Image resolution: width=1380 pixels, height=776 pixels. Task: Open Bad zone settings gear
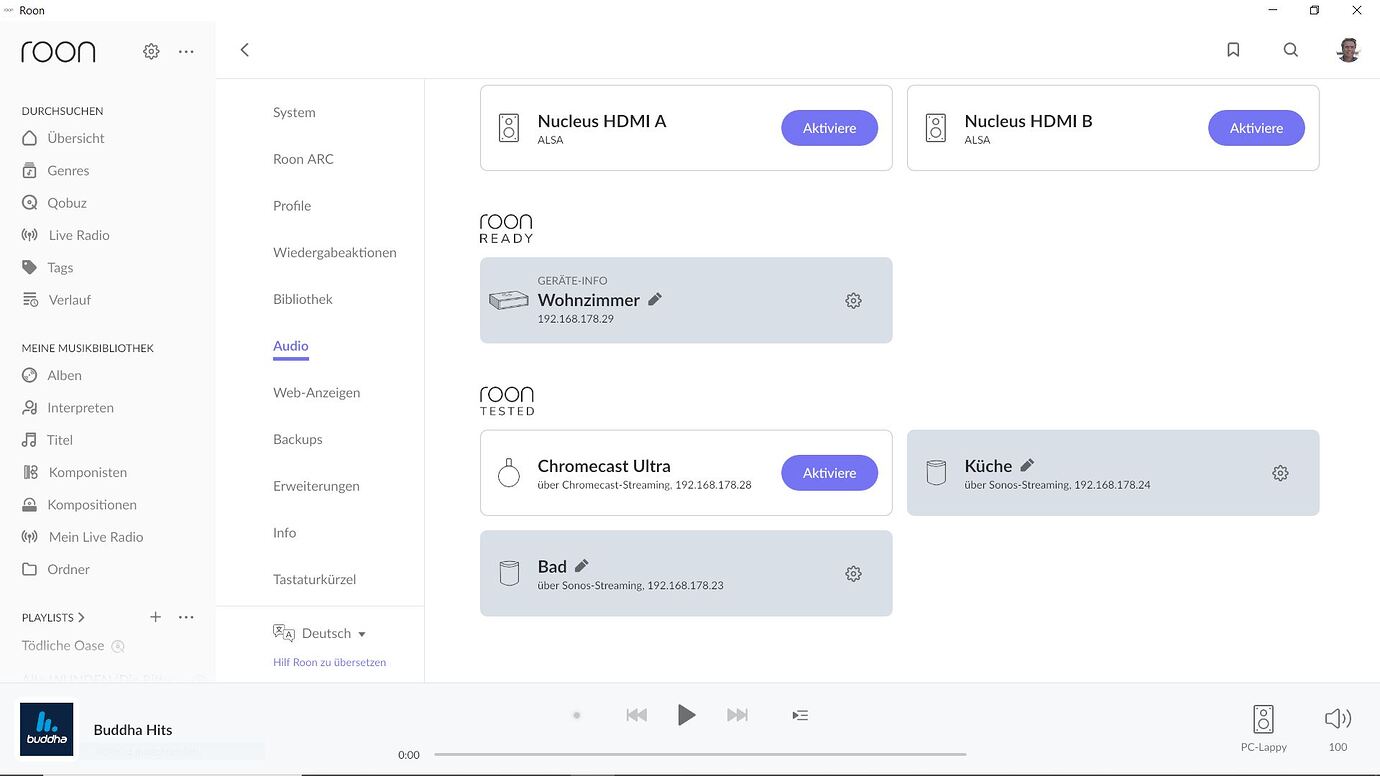pos(853,573)
